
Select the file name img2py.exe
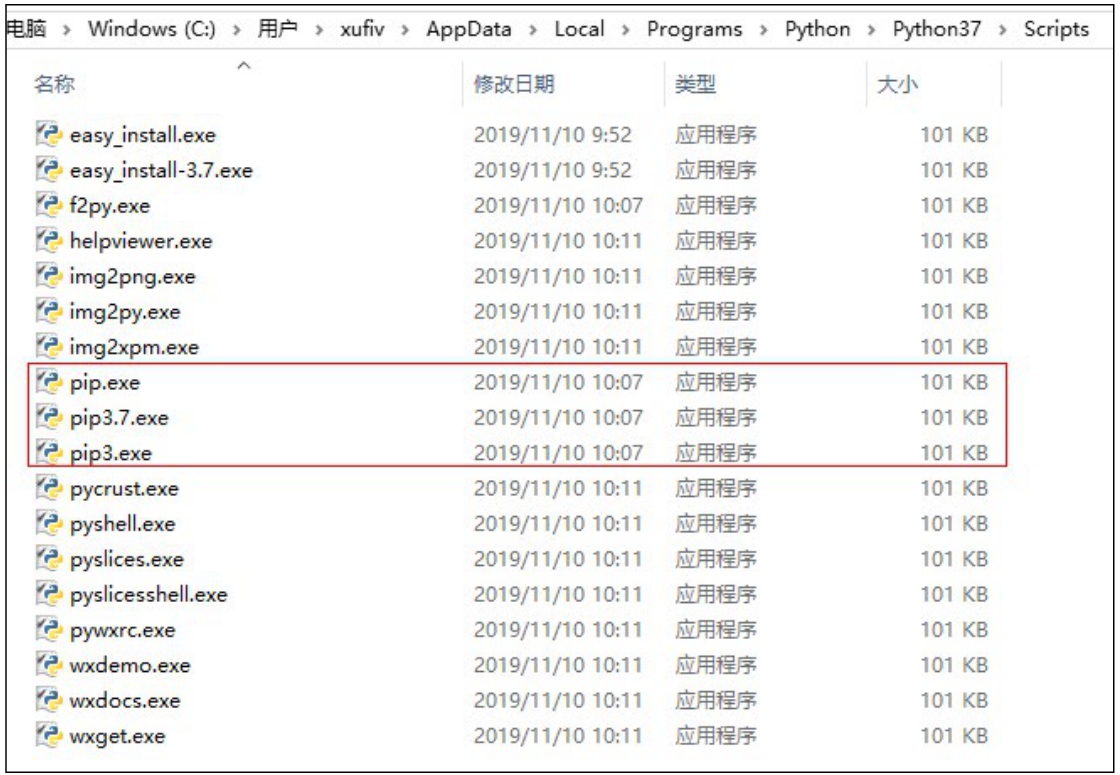[125, 312]
